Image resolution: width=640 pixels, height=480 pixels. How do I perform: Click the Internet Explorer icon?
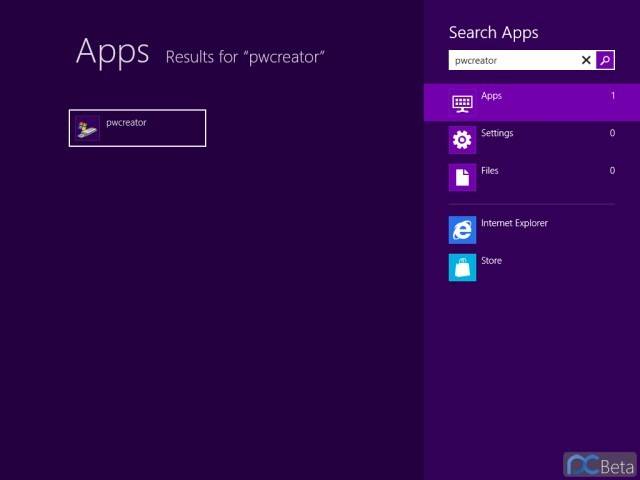pyautogui.click(x=462, y=230)
